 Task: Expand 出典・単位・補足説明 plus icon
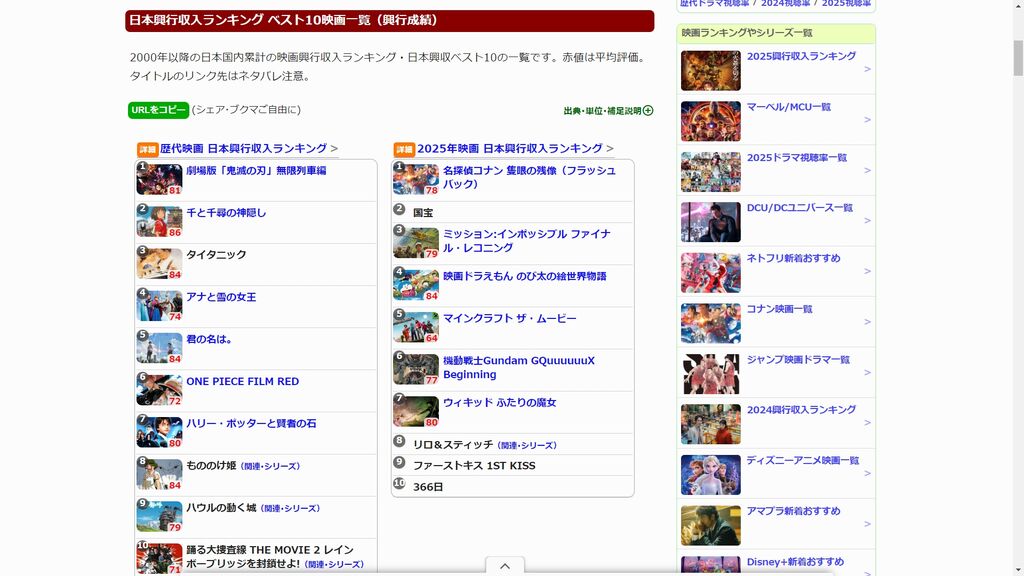coord(648,111)
